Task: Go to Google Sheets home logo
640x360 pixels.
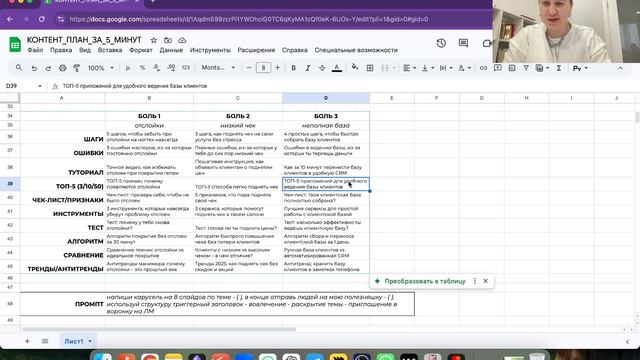Action: (x=15, y=44)
